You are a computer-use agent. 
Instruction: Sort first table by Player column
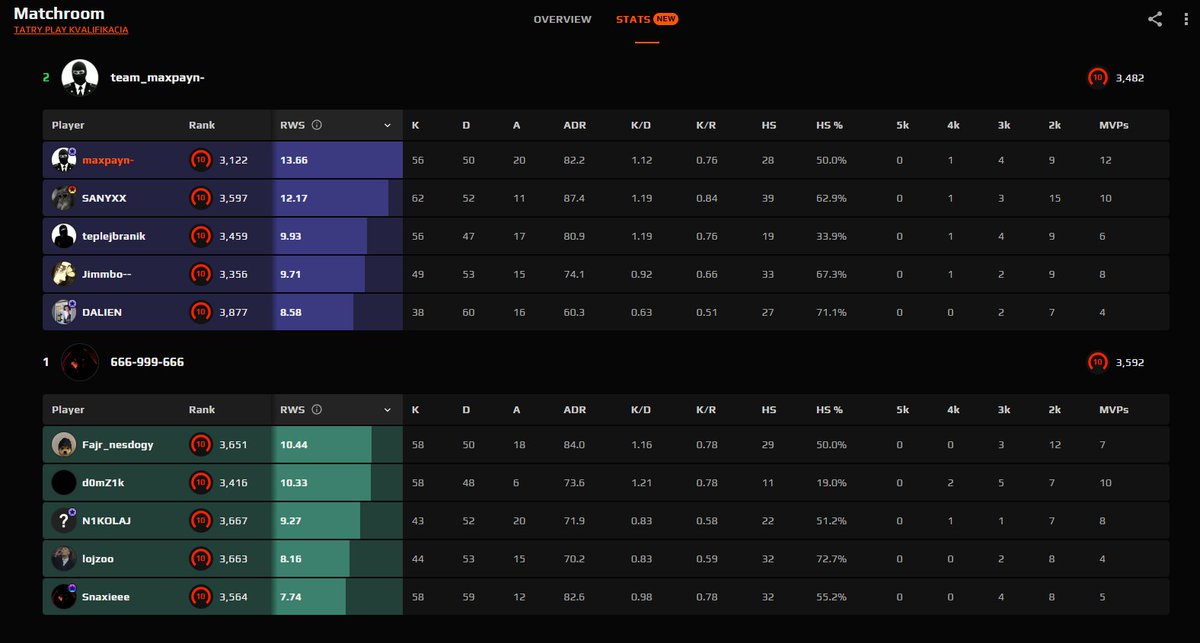(x=68, y=125)
